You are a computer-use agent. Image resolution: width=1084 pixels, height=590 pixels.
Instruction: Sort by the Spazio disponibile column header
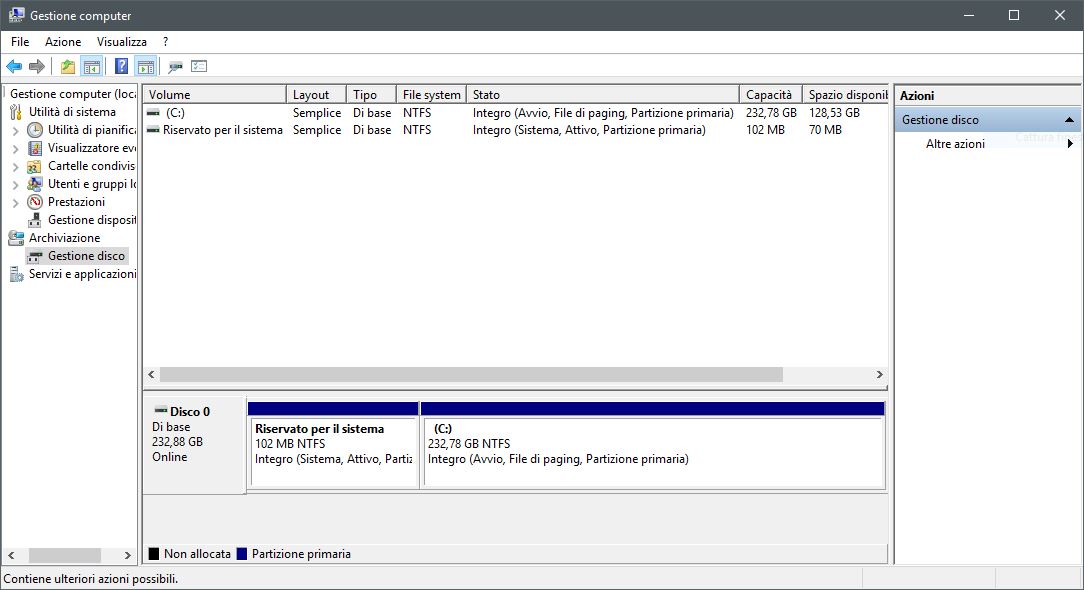pyautogui.click(x=845, y=94)
